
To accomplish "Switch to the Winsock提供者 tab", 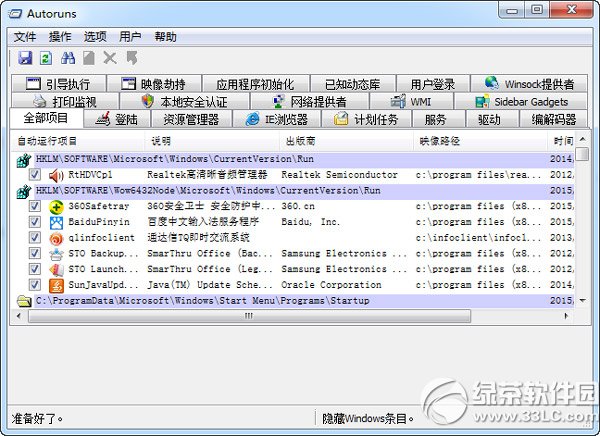I will [529, 83].
